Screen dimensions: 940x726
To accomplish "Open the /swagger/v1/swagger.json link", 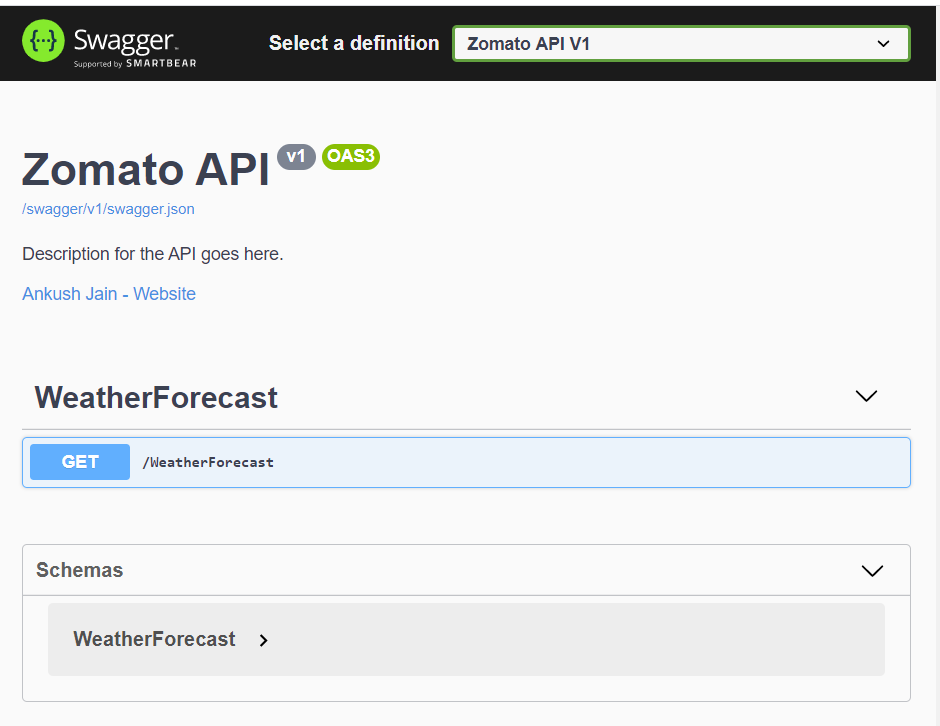I will pos(108,209).
